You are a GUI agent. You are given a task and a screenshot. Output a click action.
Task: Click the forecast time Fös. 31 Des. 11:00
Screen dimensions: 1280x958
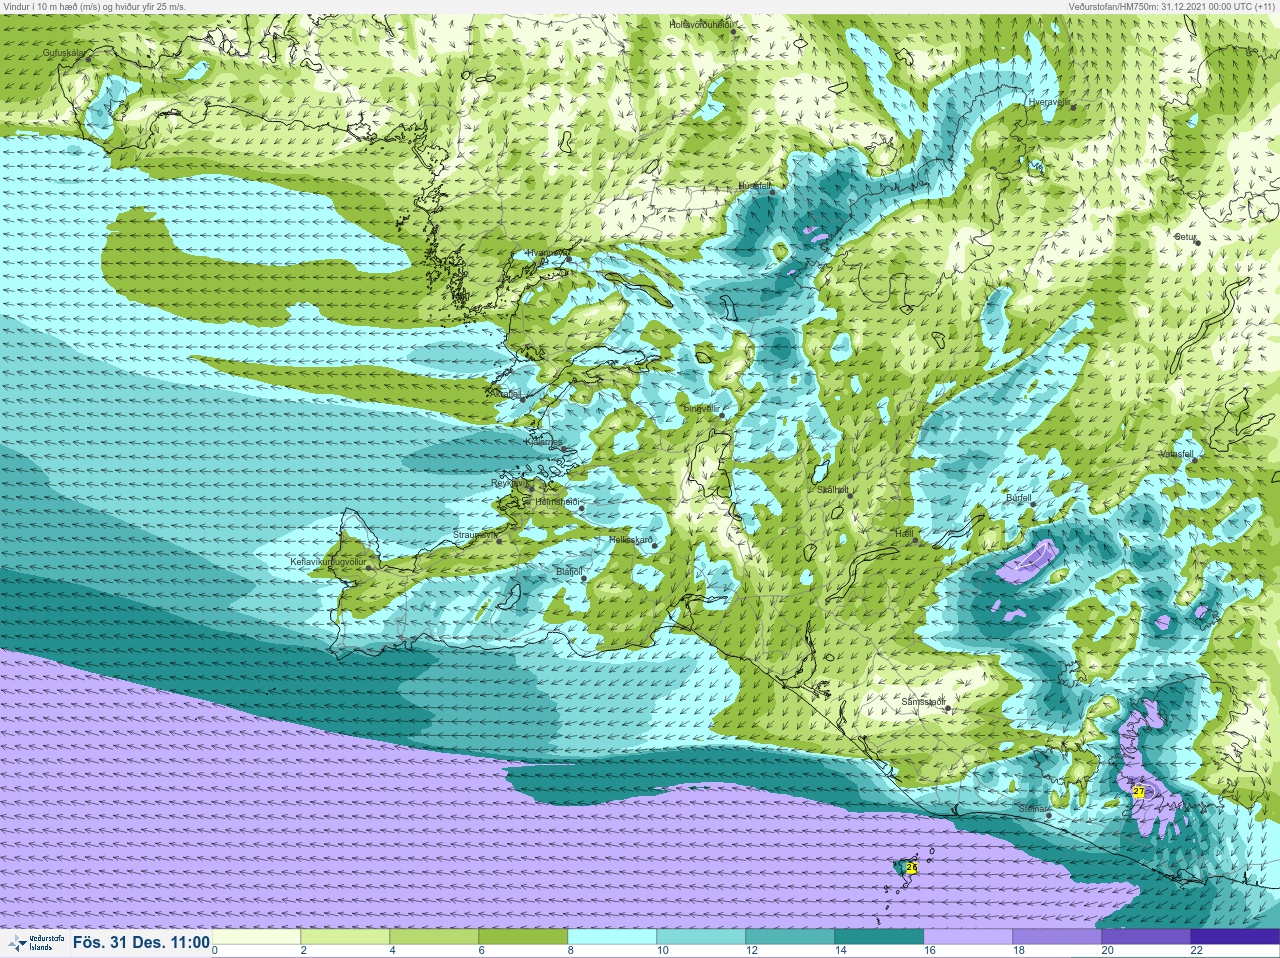tap(141, 942)
